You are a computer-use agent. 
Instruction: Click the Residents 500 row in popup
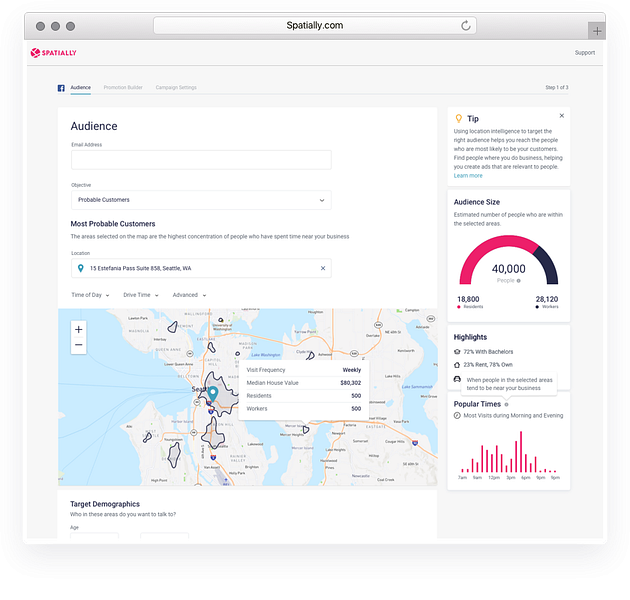click(304, 396)
